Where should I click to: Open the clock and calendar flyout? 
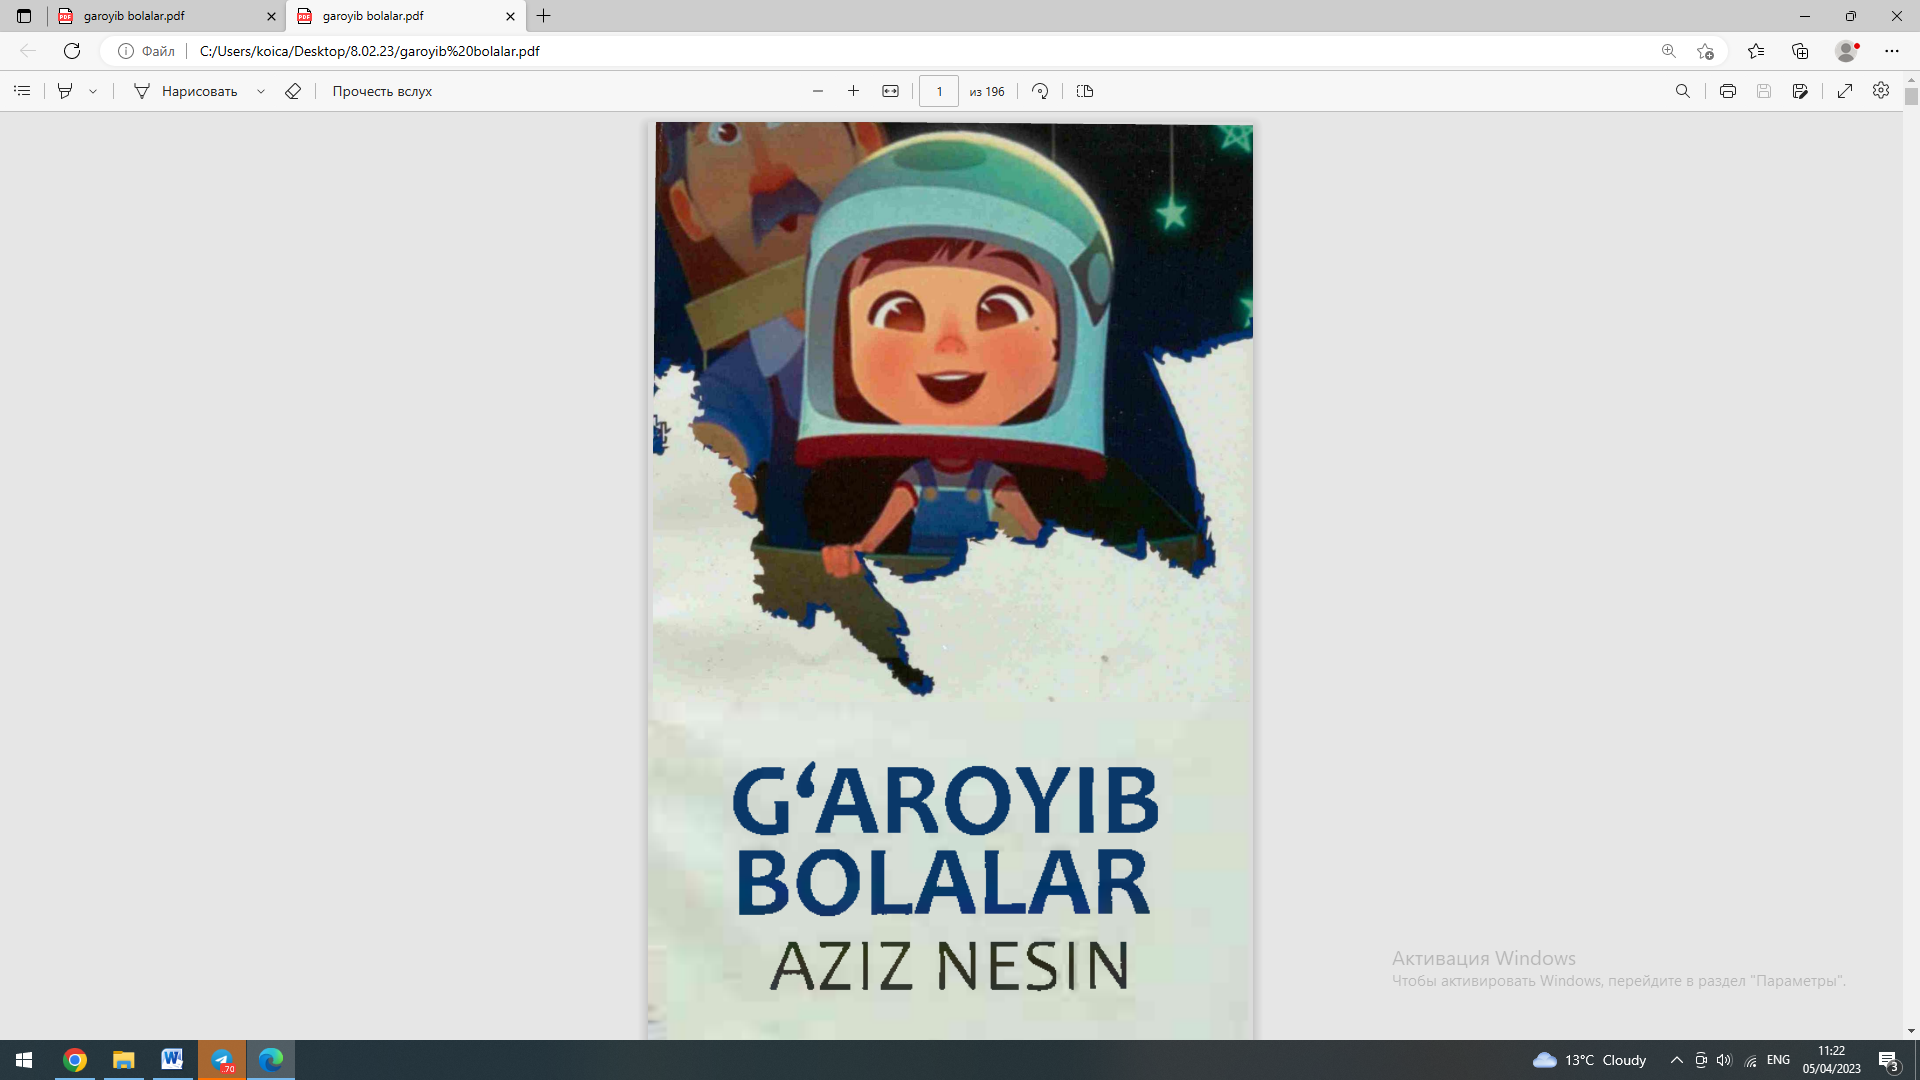coord(1831,1060)
